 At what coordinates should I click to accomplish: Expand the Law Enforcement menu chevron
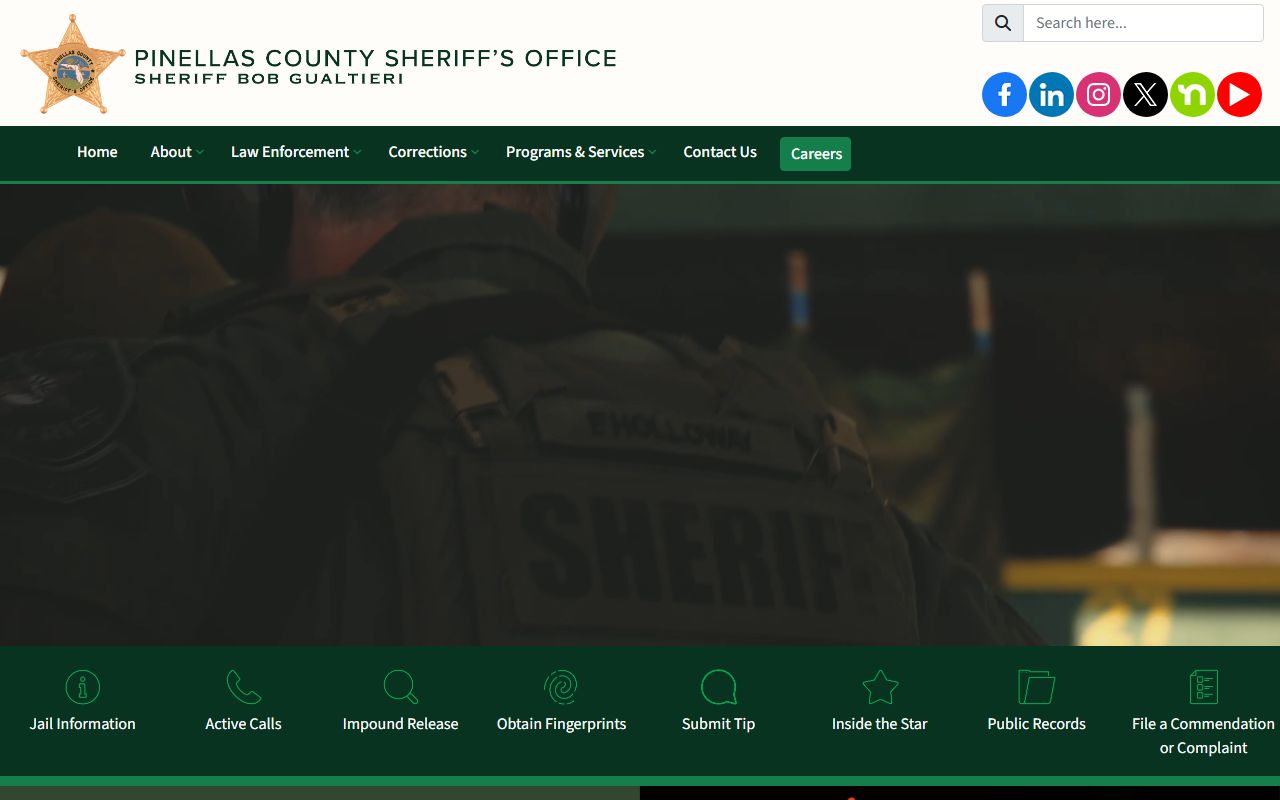357,152
